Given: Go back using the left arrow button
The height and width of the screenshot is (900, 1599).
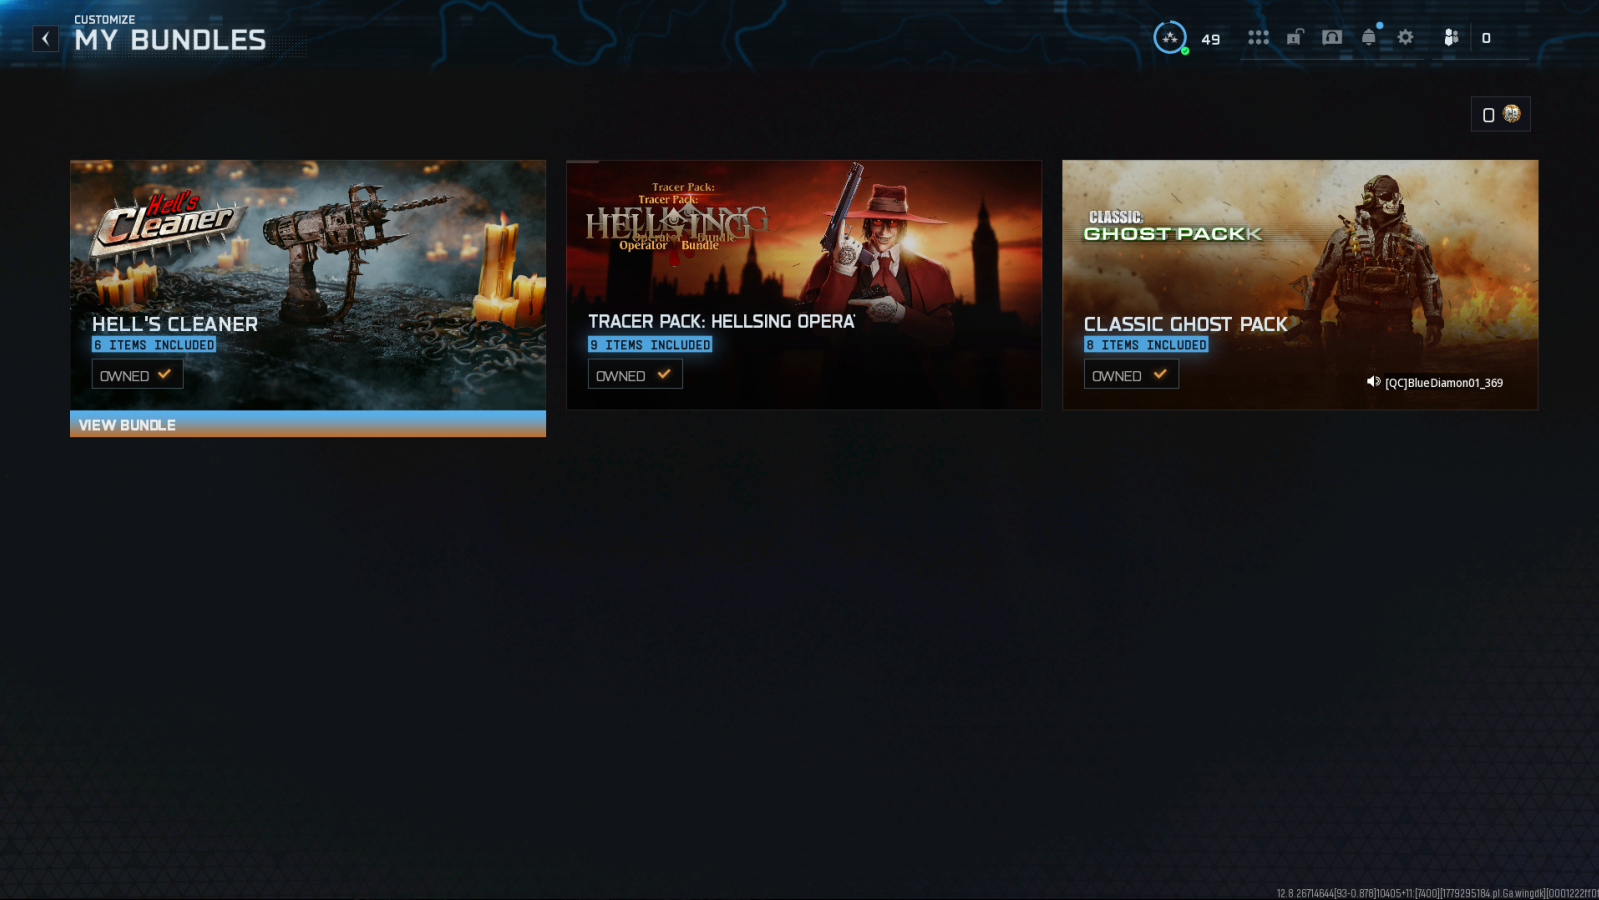Looking at the screenshot, I should pyautogui.click(x=45, y=39).
